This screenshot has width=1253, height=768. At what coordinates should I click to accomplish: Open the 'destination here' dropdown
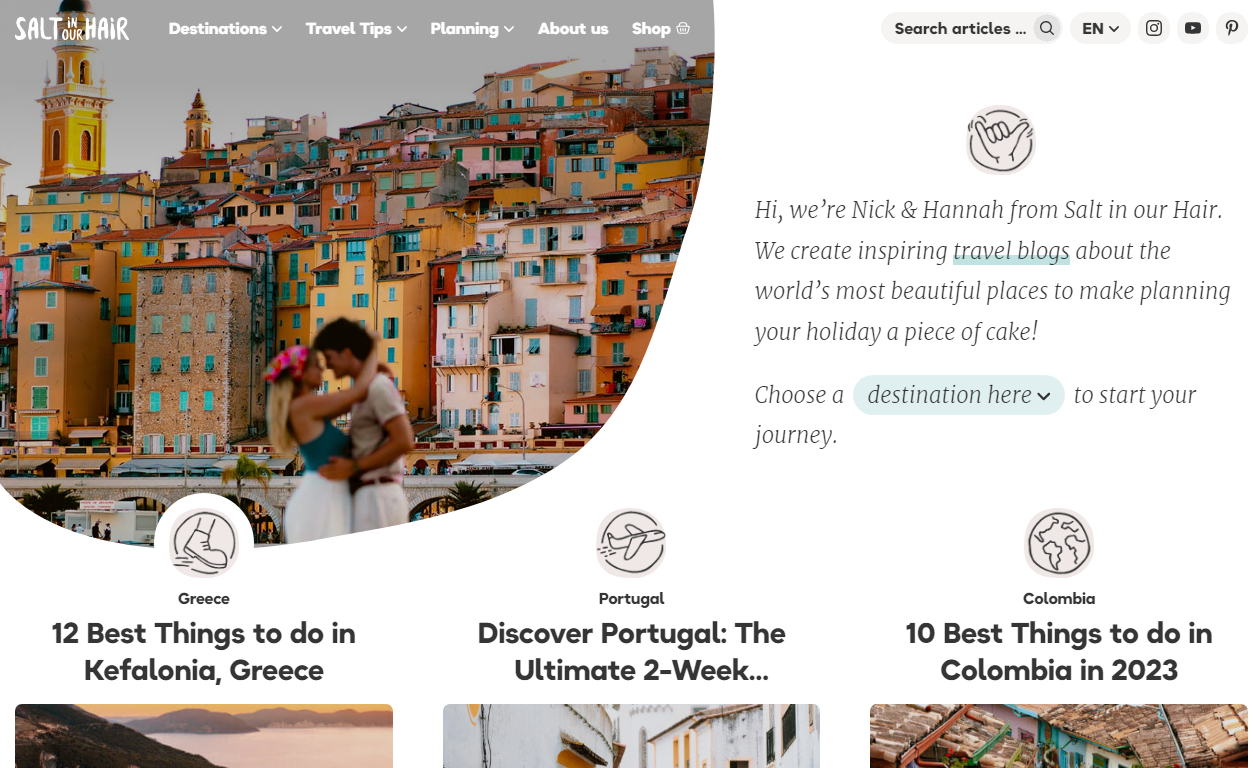[x=958, y=395]
